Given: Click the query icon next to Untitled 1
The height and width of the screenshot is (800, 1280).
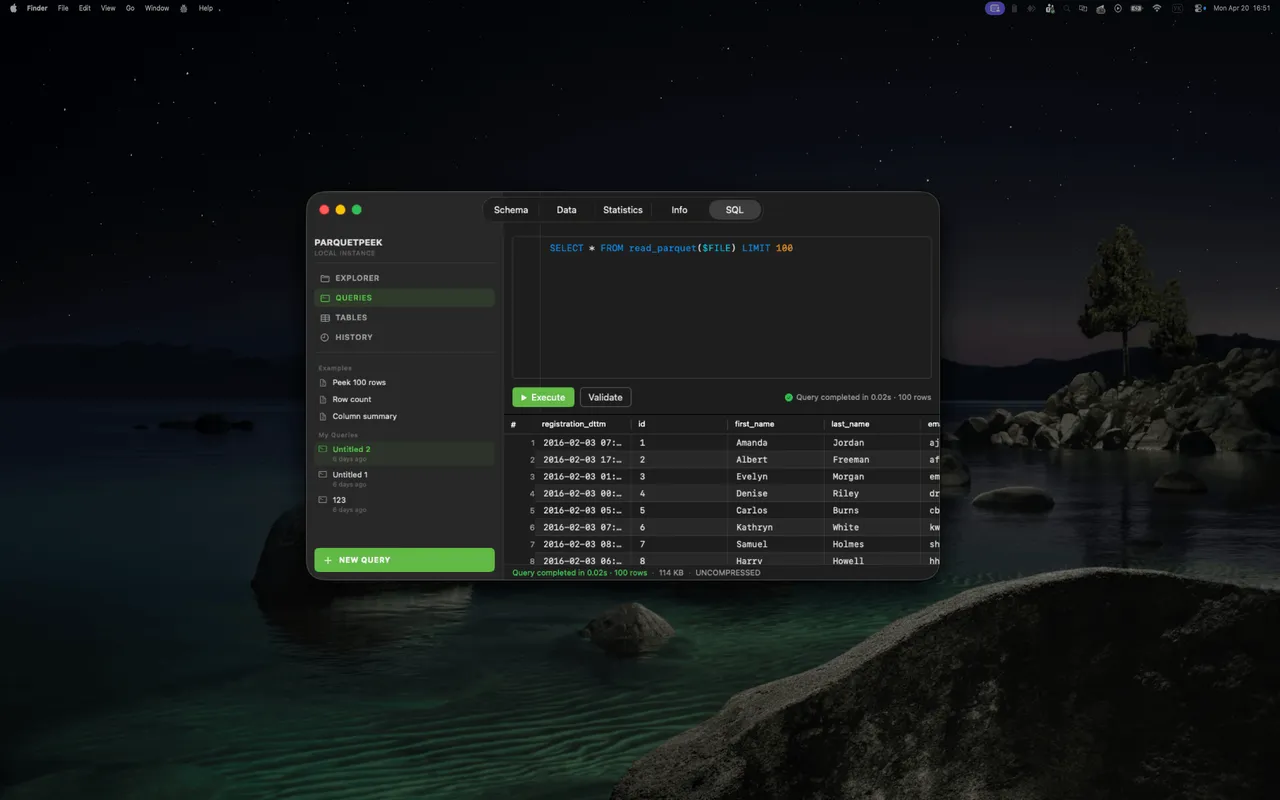Looking at the screenshot, I should 322,475.
